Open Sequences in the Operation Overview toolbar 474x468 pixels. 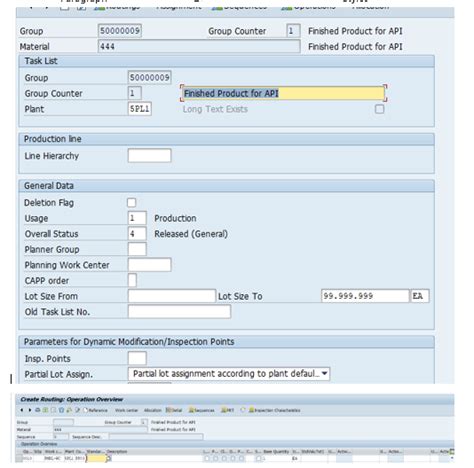[x=201, y=410]
